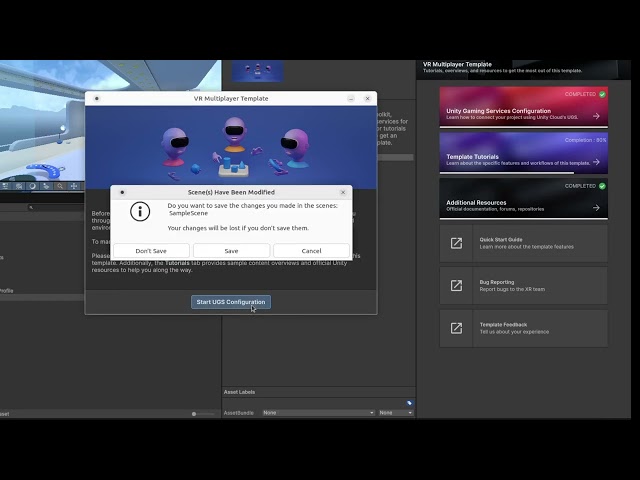Image resolution: width=640 pixels, height=480 pixels.
Task: Close the VR Multiplayer Template window
Action: coord(367,98)
